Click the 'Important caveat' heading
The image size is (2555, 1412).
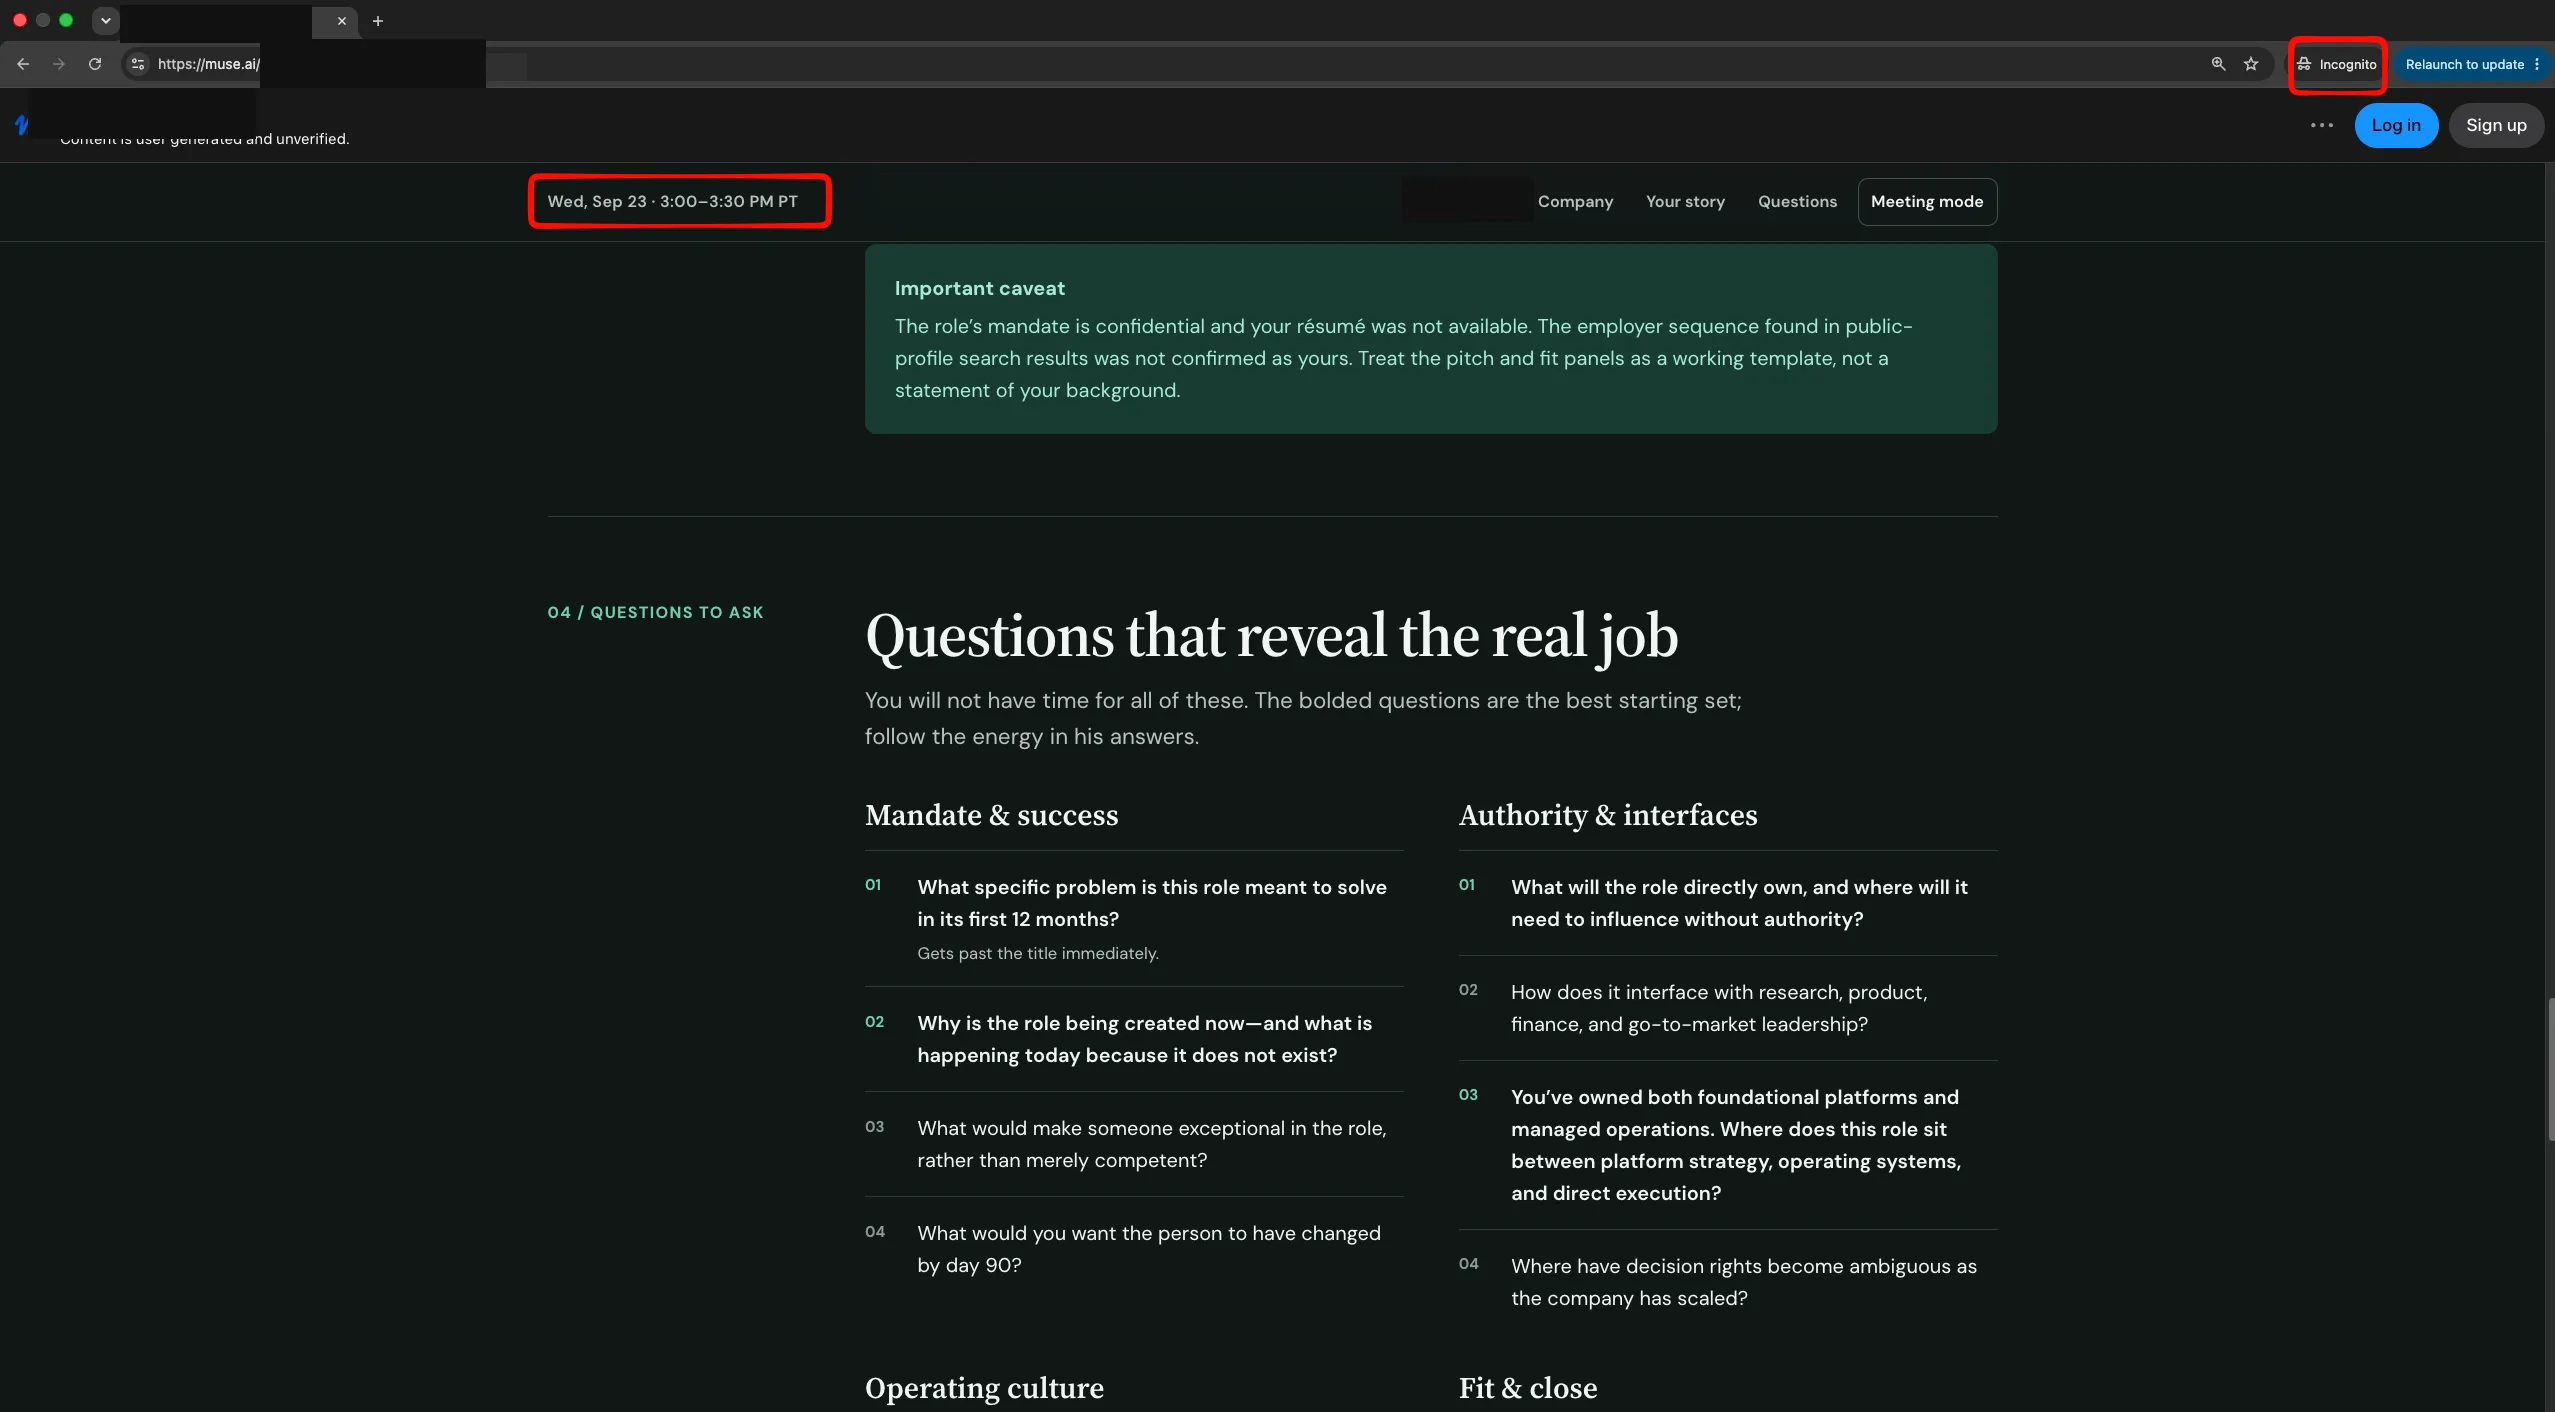(979, 289)
